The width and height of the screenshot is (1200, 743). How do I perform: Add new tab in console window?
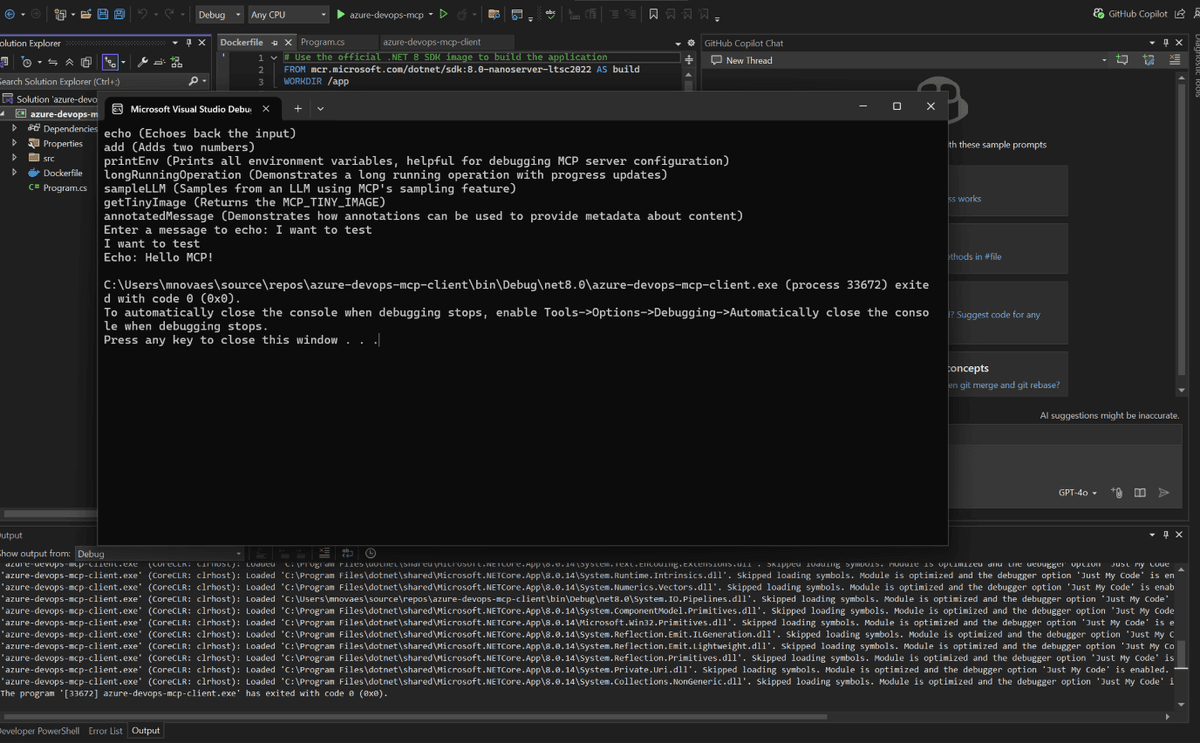click(297, 108)
